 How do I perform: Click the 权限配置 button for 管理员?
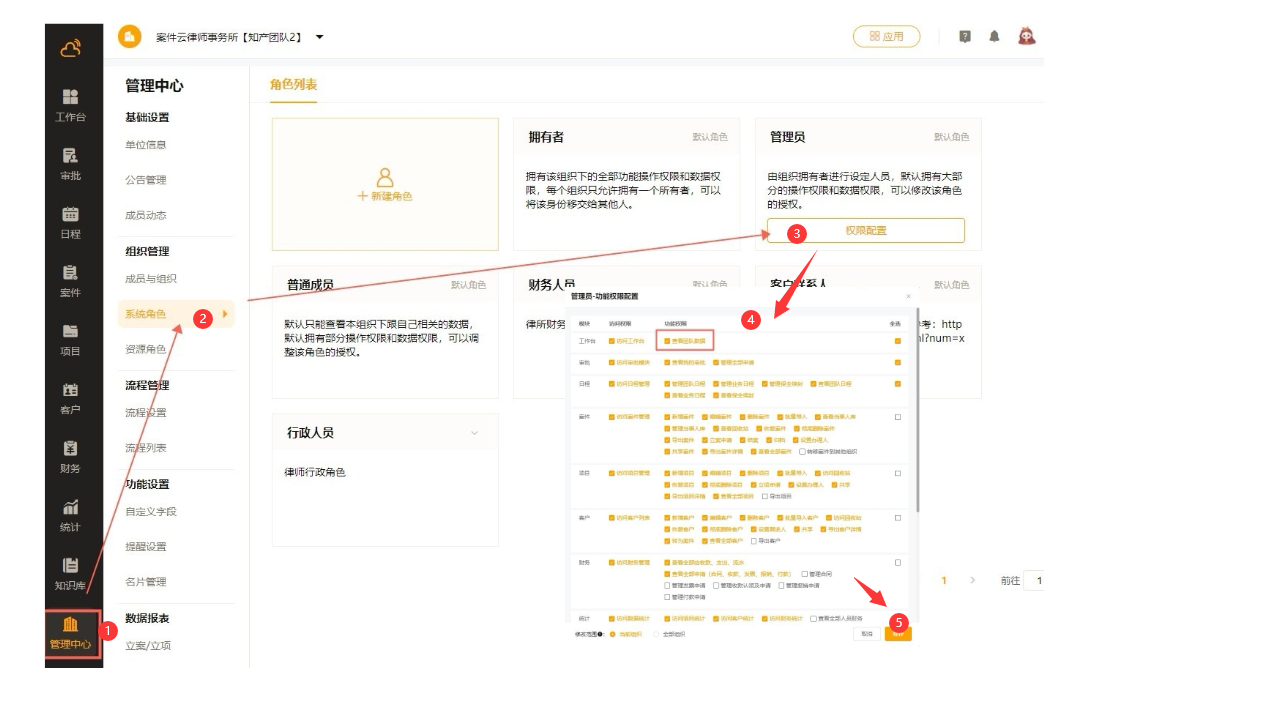(865, 230)
